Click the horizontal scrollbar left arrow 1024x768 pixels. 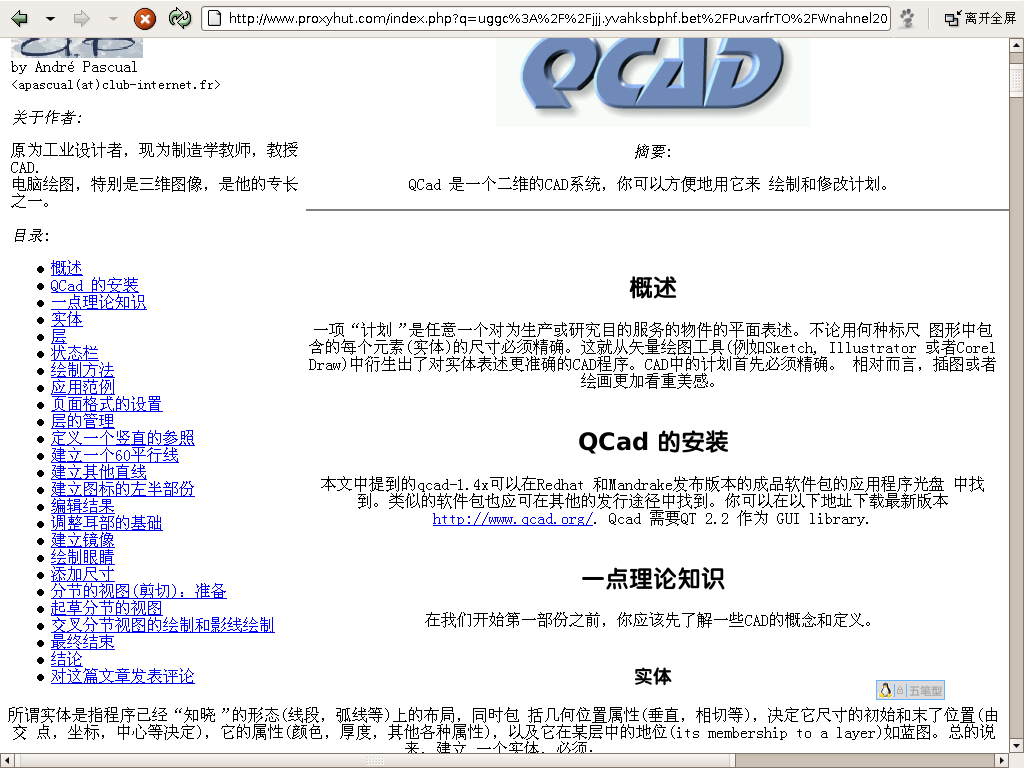(x=6, y=761)
